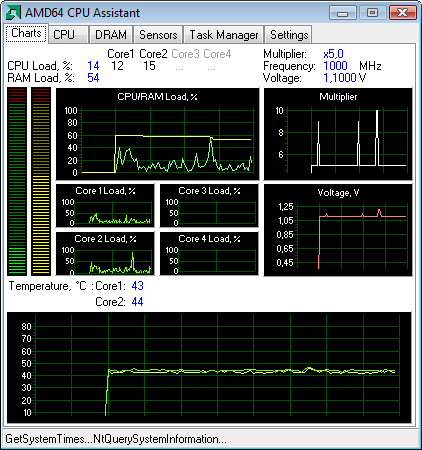Screen dimensions: 422x450
Task: Select the Sensors tab
Action: click(158, 35)
